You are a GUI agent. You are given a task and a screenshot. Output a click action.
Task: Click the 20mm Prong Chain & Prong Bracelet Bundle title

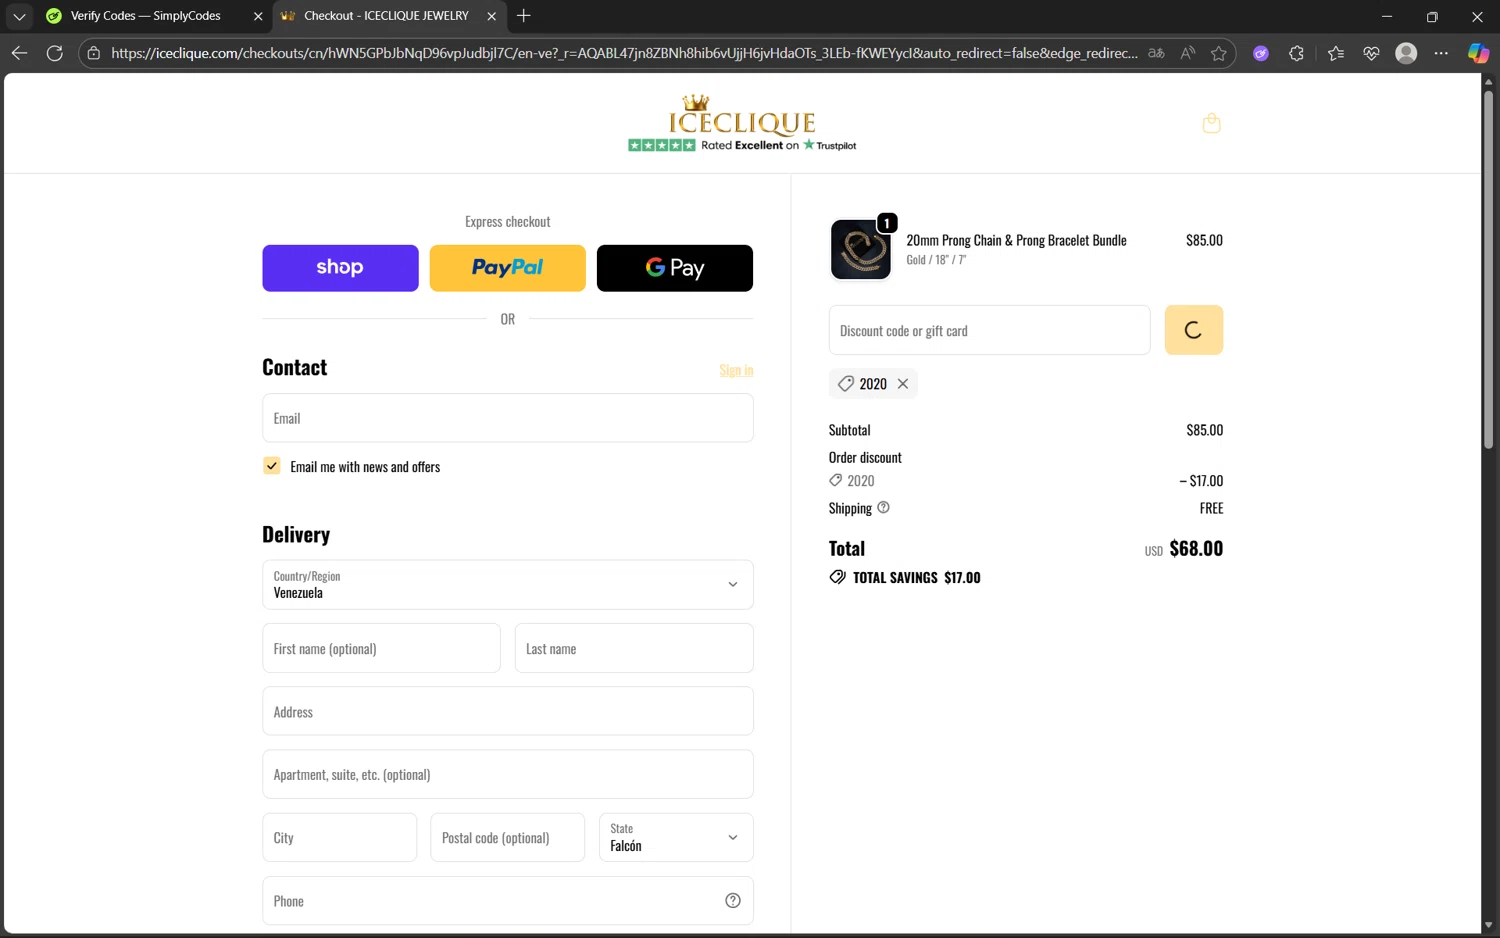[x=1016, y=240]
